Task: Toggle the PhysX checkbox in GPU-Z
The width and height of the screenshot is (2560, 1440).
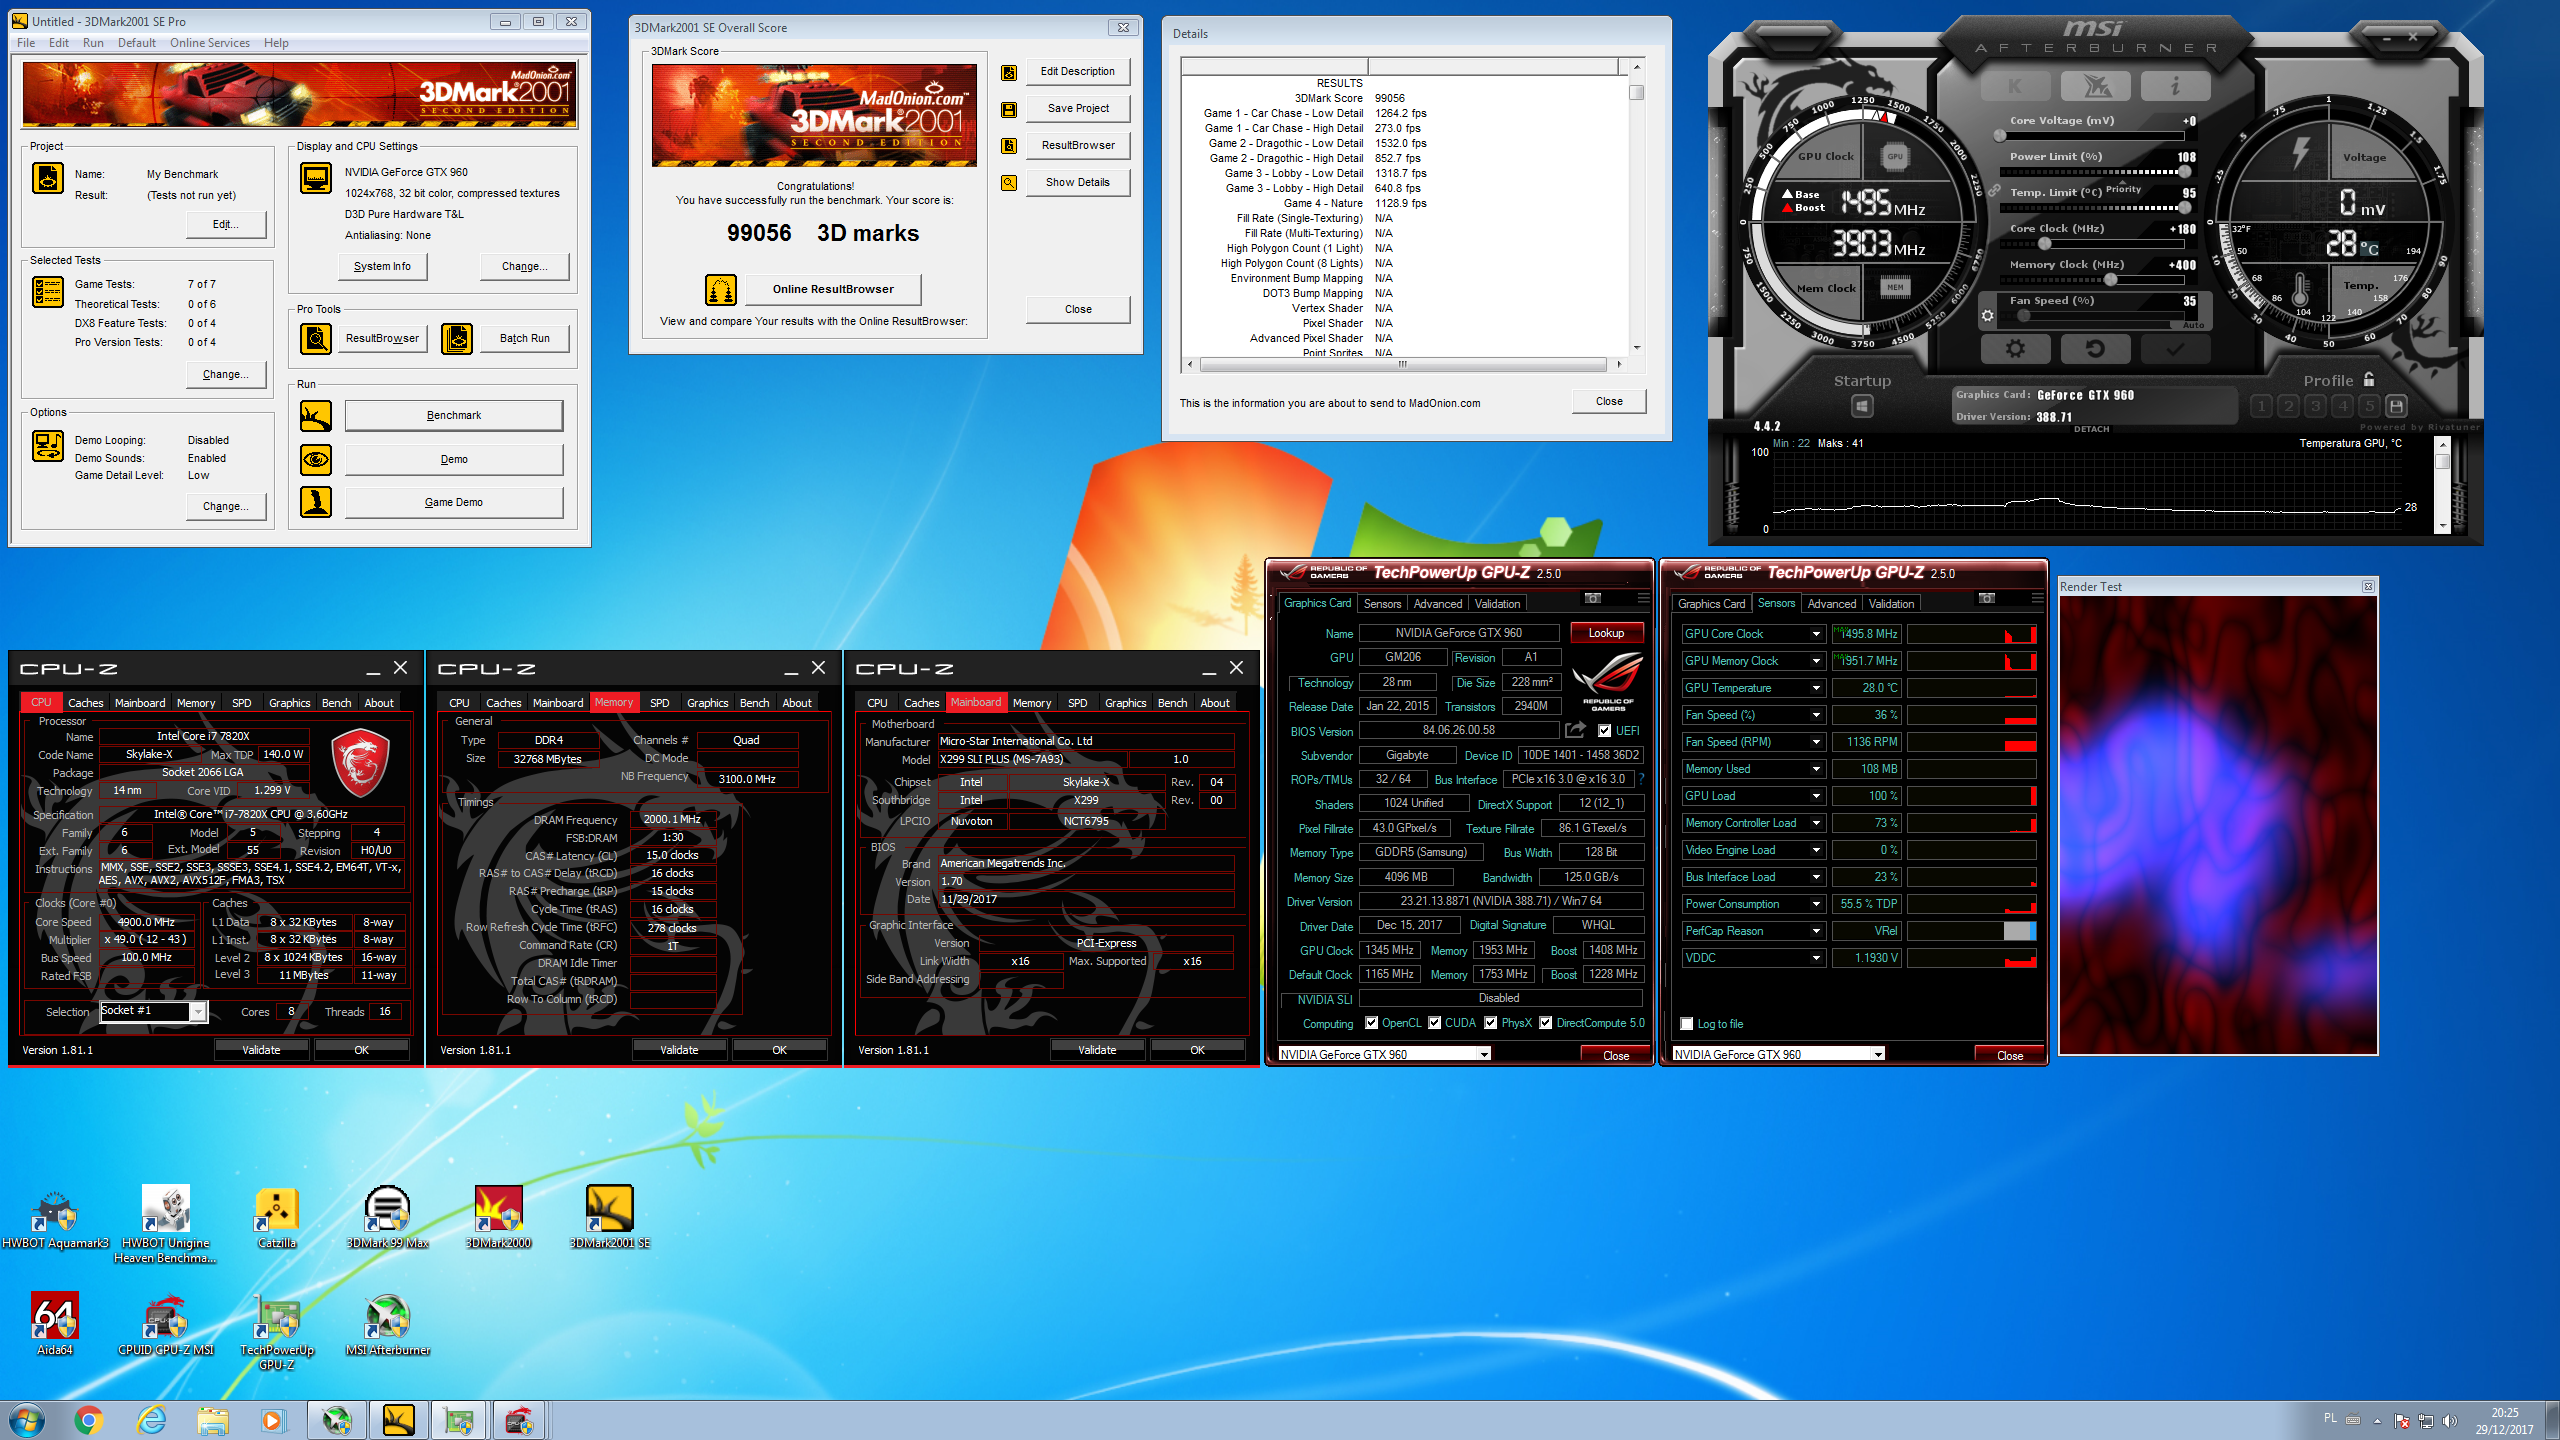Action: [x=1491, y=1023]
